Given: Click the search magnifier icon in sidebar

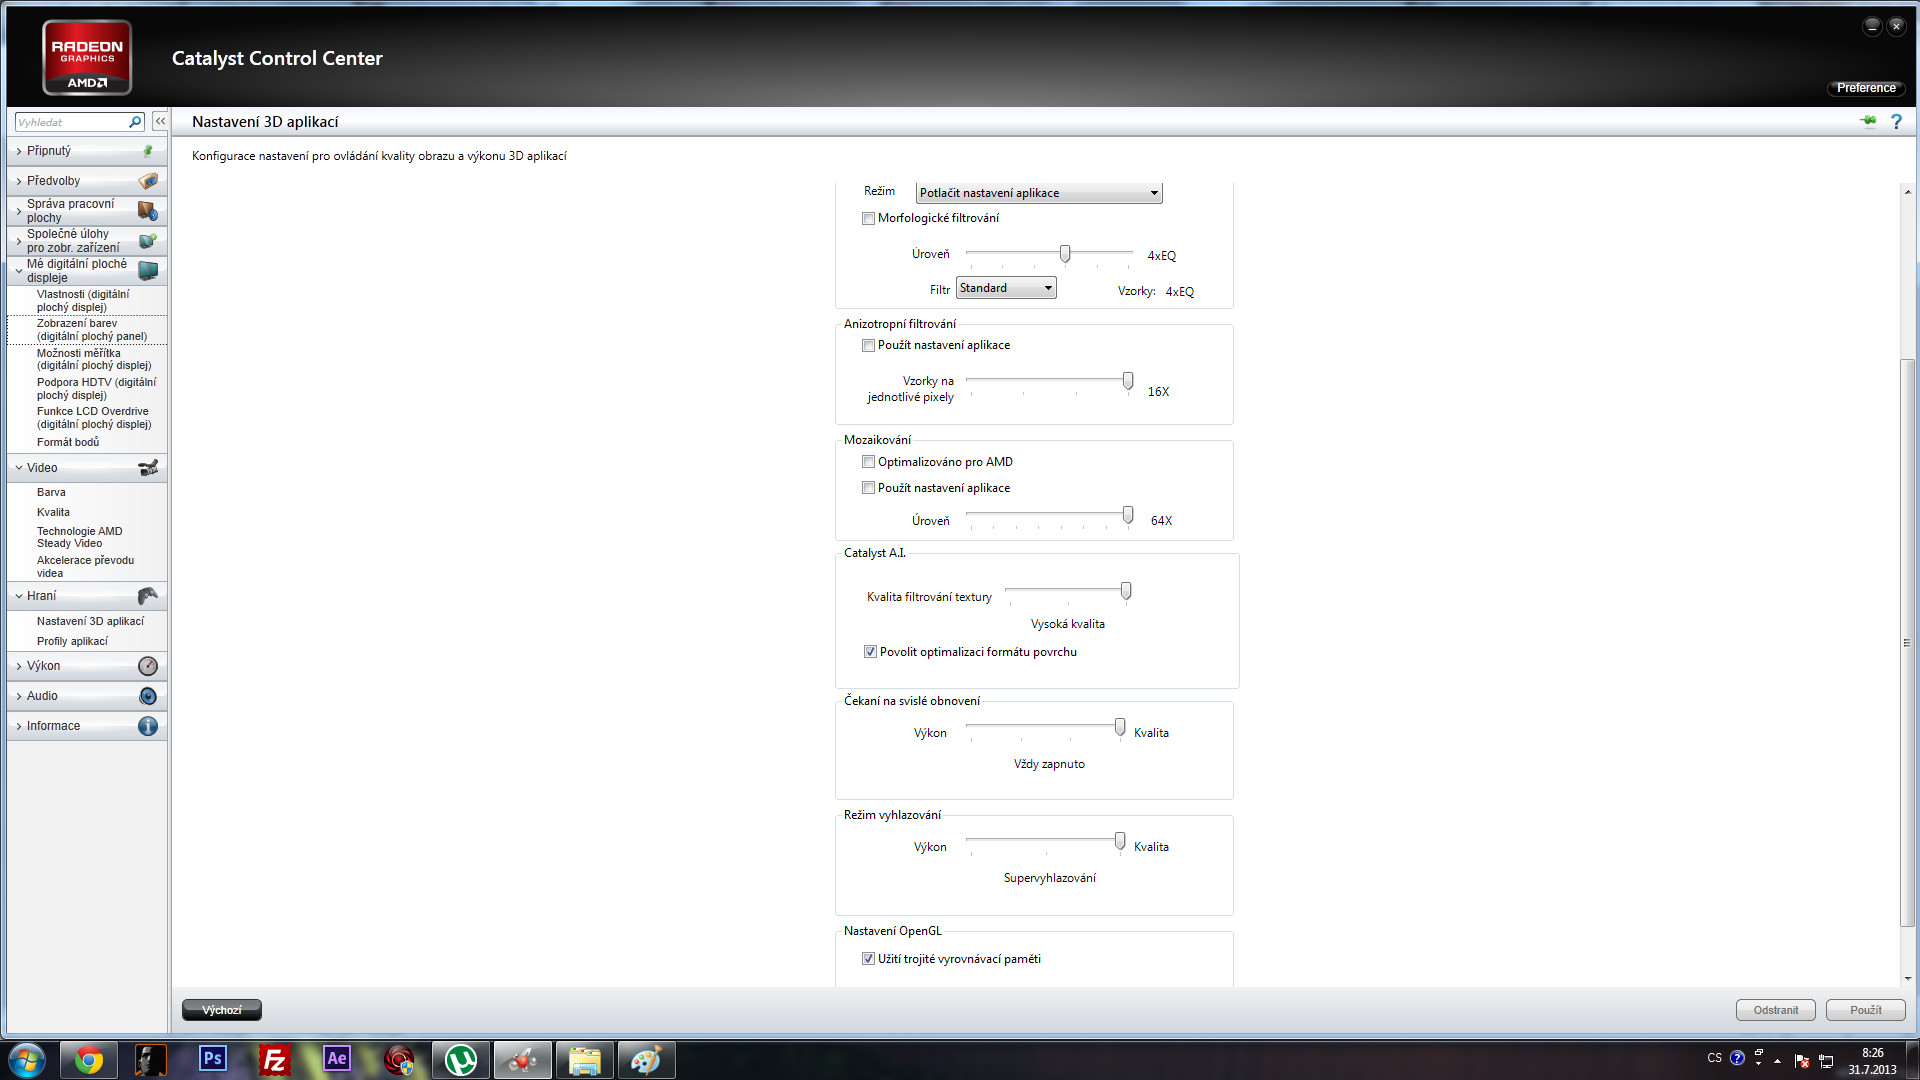Looking at the screenshot, I should point(135,122).
